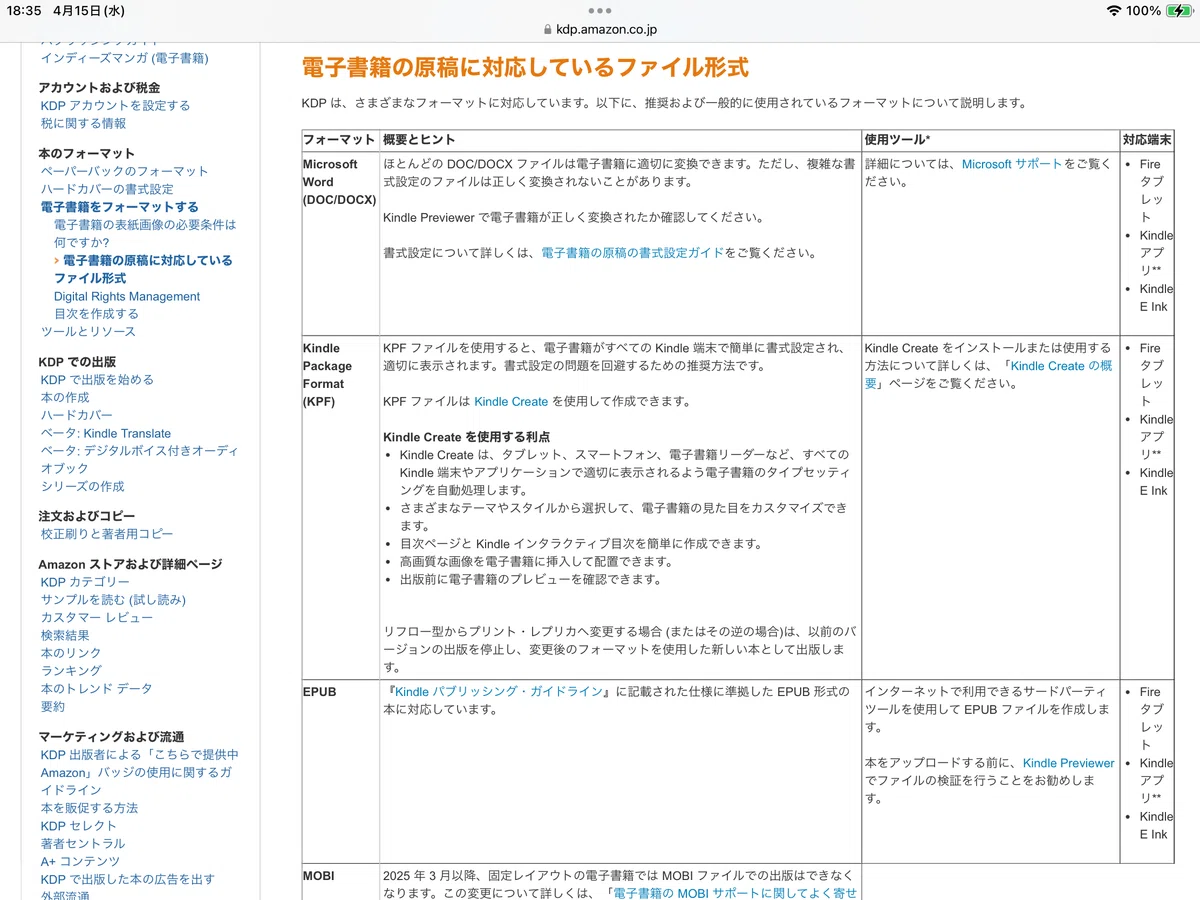Open シリーズの作成 sidebar link
This screenshot has height=900, width=1200.
pyautogui.click(x=83, y=486)
